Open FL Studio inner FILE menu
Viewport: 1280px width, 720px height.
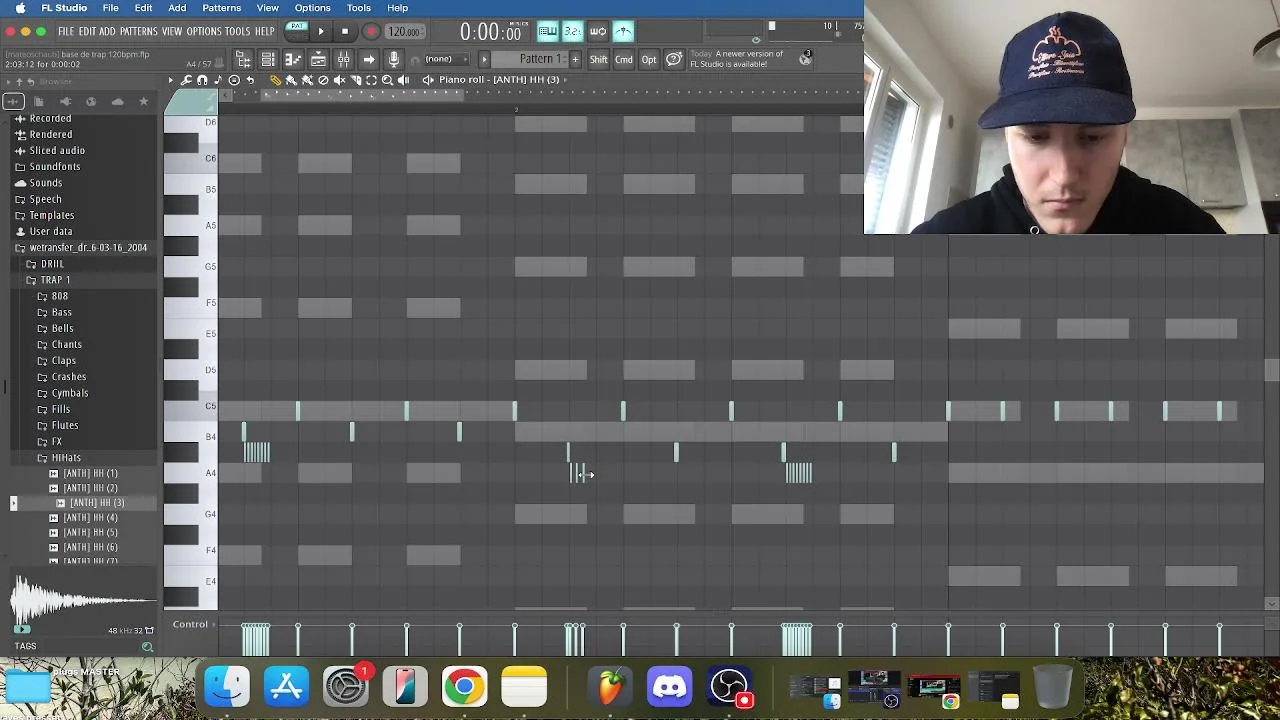pos(66,32)
